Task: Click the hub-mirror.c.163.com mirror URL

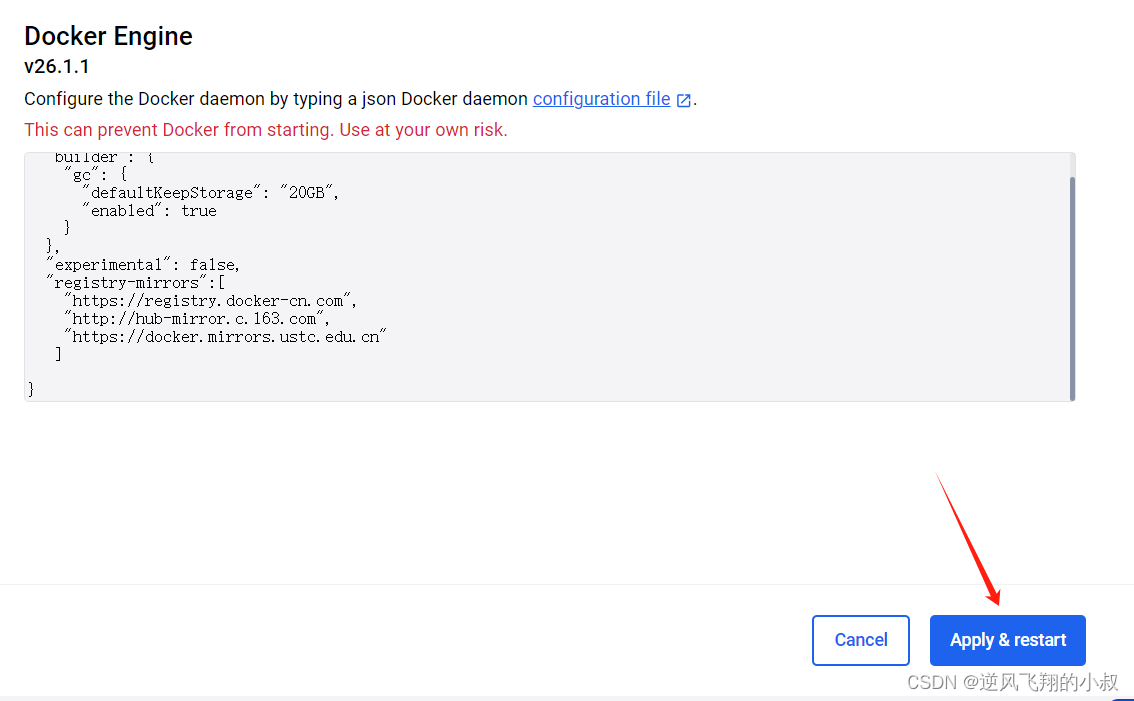Action: tap(197, 318)
